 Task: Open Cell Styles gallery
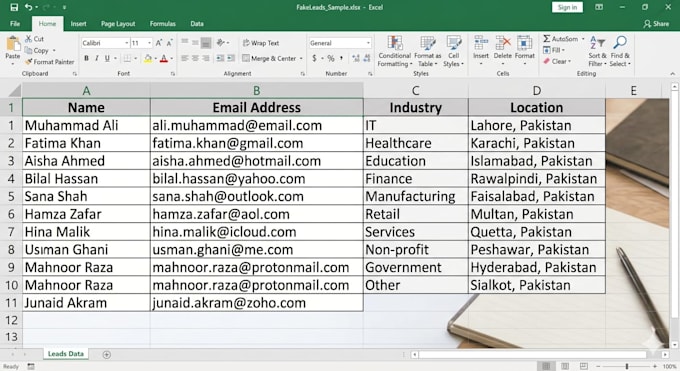click(454, 51)
